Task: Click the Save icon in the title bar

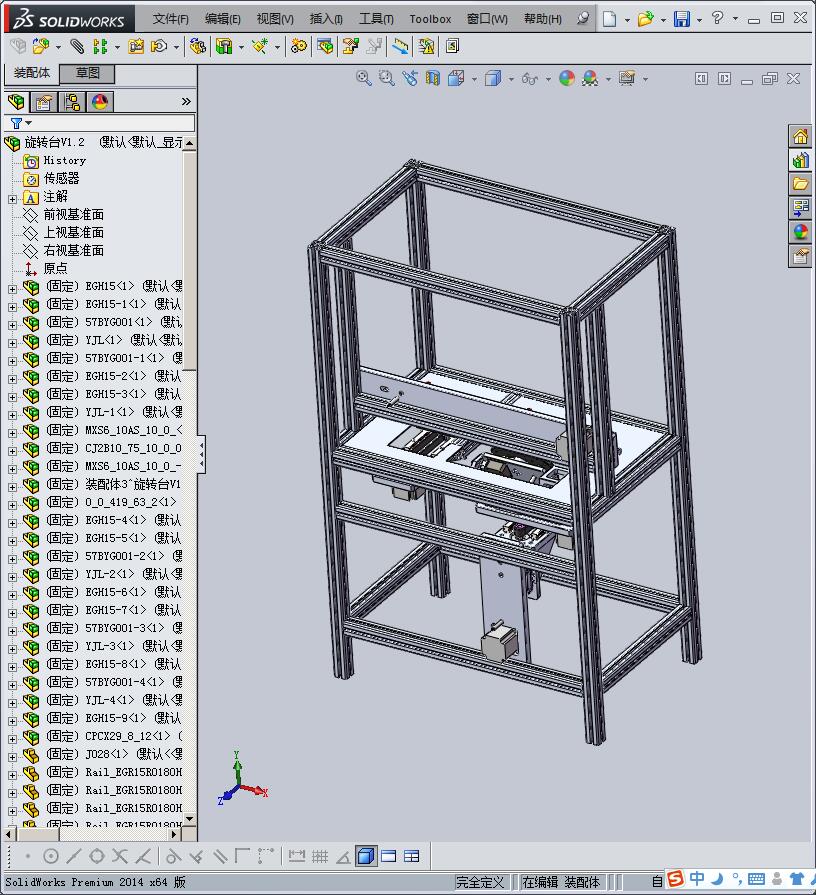Action: (x=681, y=19)
